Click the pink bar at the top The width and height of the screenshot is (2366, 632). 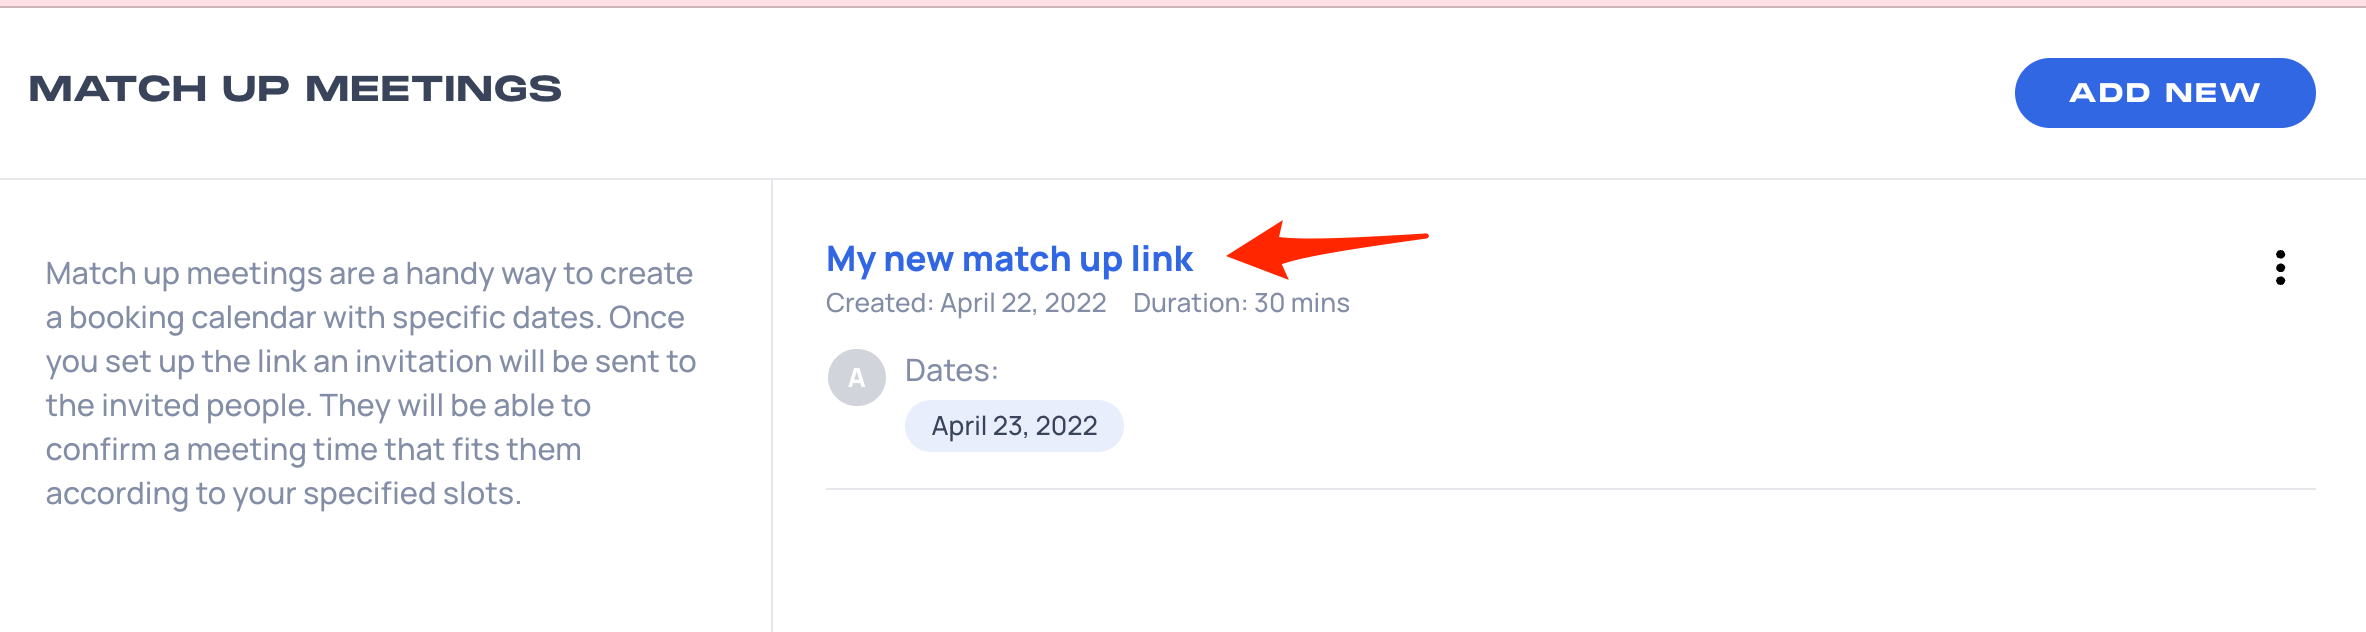point(1183,4)
